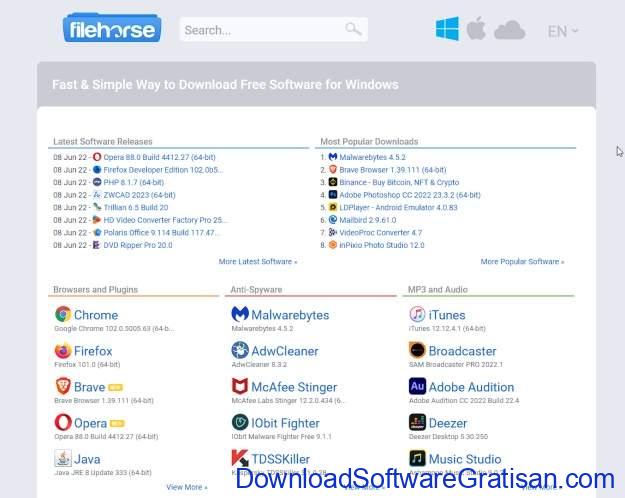Click the TDSSKiller Kaspersky icon
This screenshot has height=498, width=625.
click(x=240, y=458)
